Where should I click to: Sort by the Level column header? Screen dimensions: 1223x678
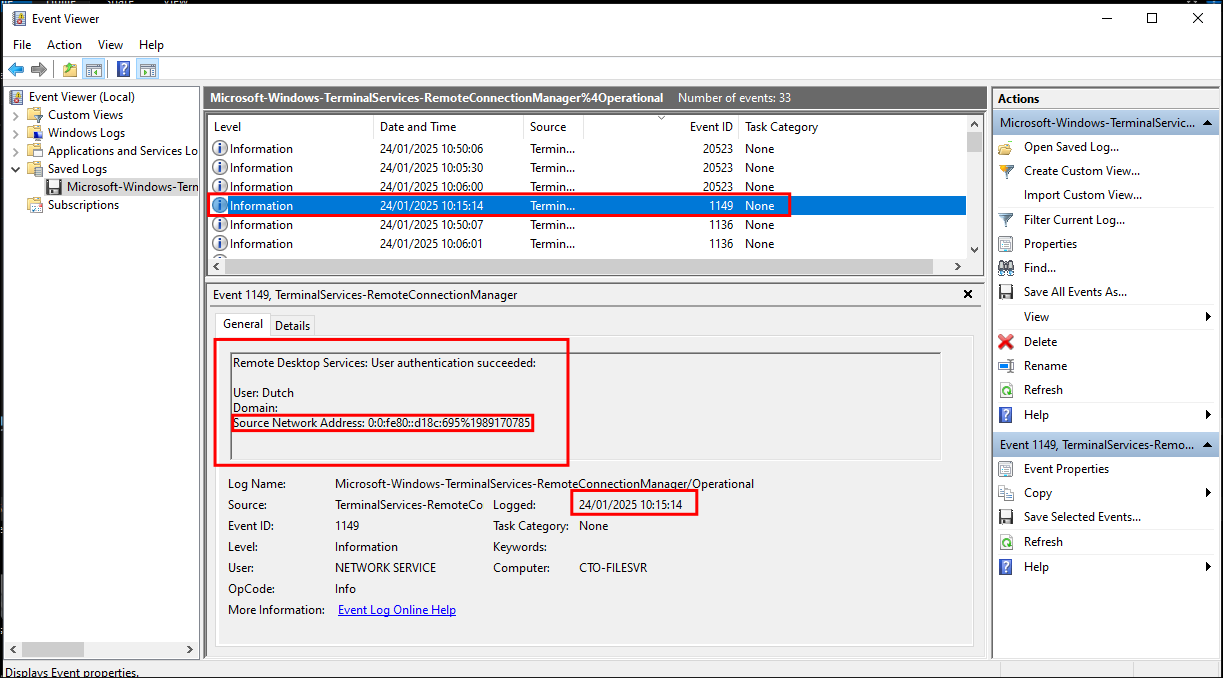tap(291, 127)
